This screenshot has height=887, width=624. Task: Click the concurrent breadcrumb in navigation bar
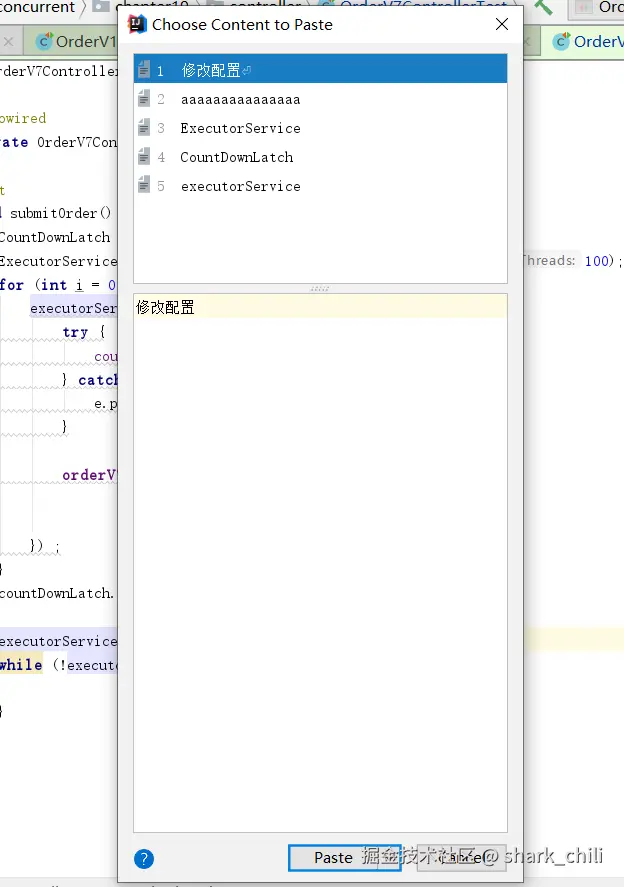tap(37, 7)
